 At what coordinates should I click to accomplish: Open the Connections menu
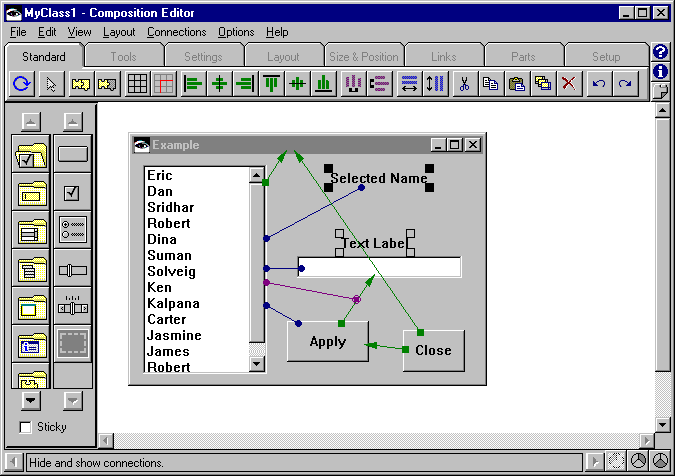tap(176, 32)
